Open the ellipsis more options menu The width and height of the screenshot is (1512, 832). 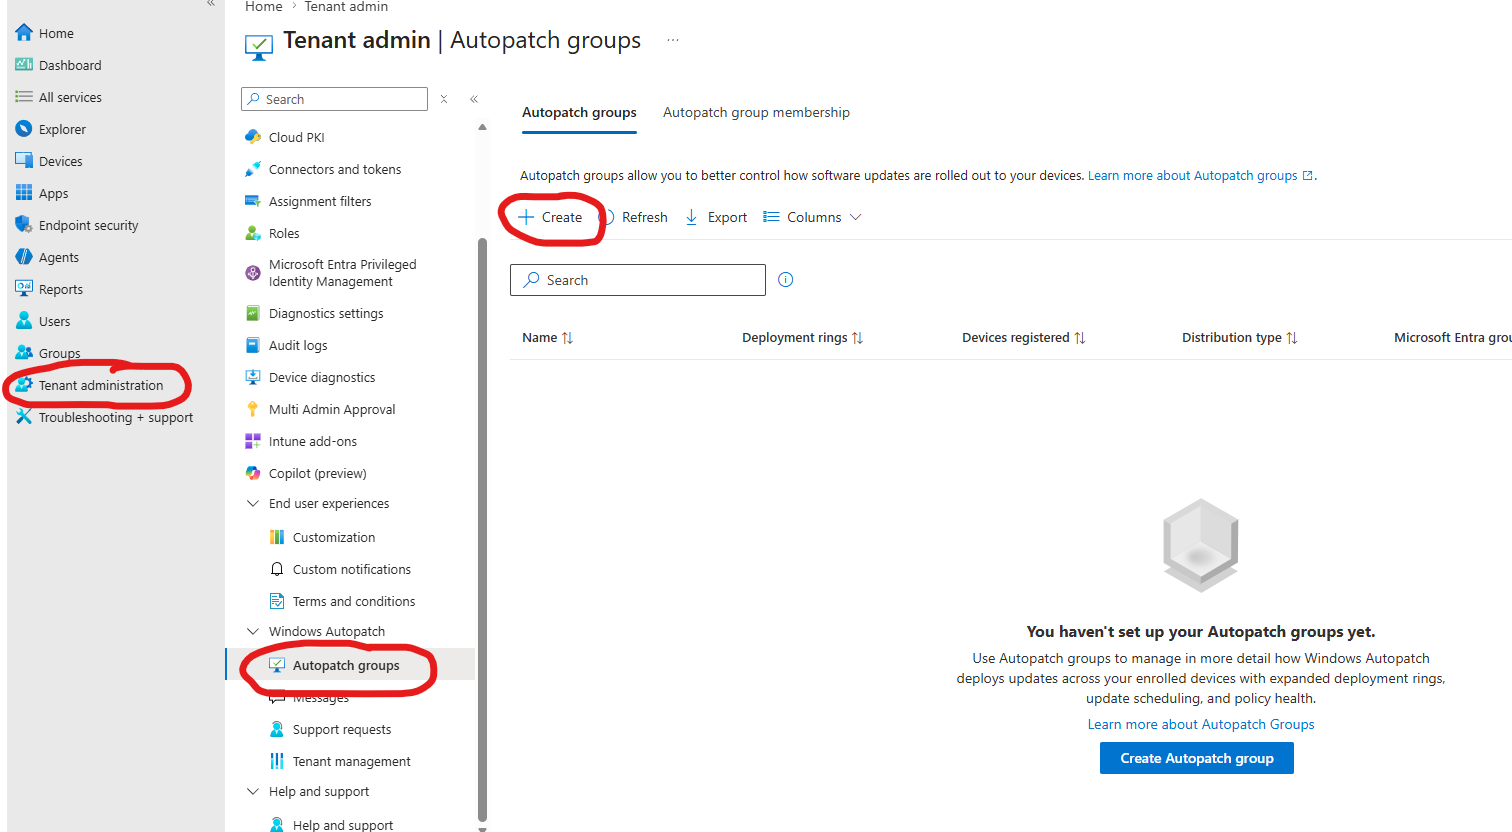[673, 41]
